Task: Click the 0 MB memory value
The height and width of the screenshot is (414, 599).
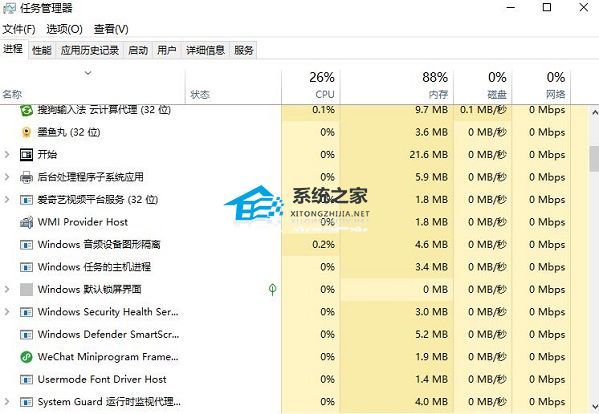Action: click(x=435, y=289)
